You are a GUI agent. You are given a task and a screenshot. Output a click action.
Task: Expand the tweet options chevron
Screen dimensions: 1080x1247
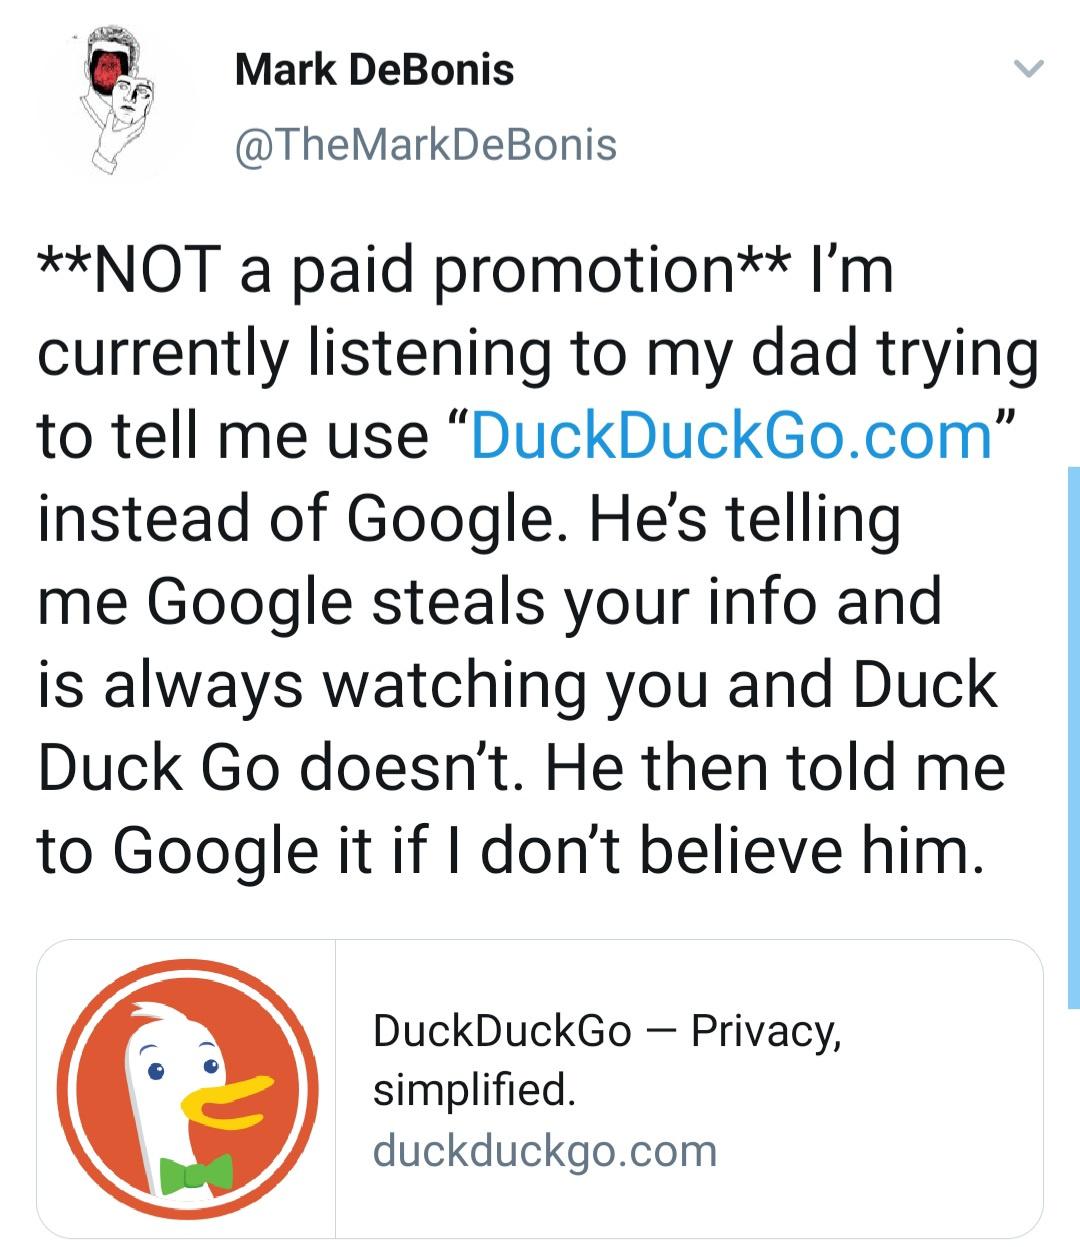click(x=1028, y=69)
